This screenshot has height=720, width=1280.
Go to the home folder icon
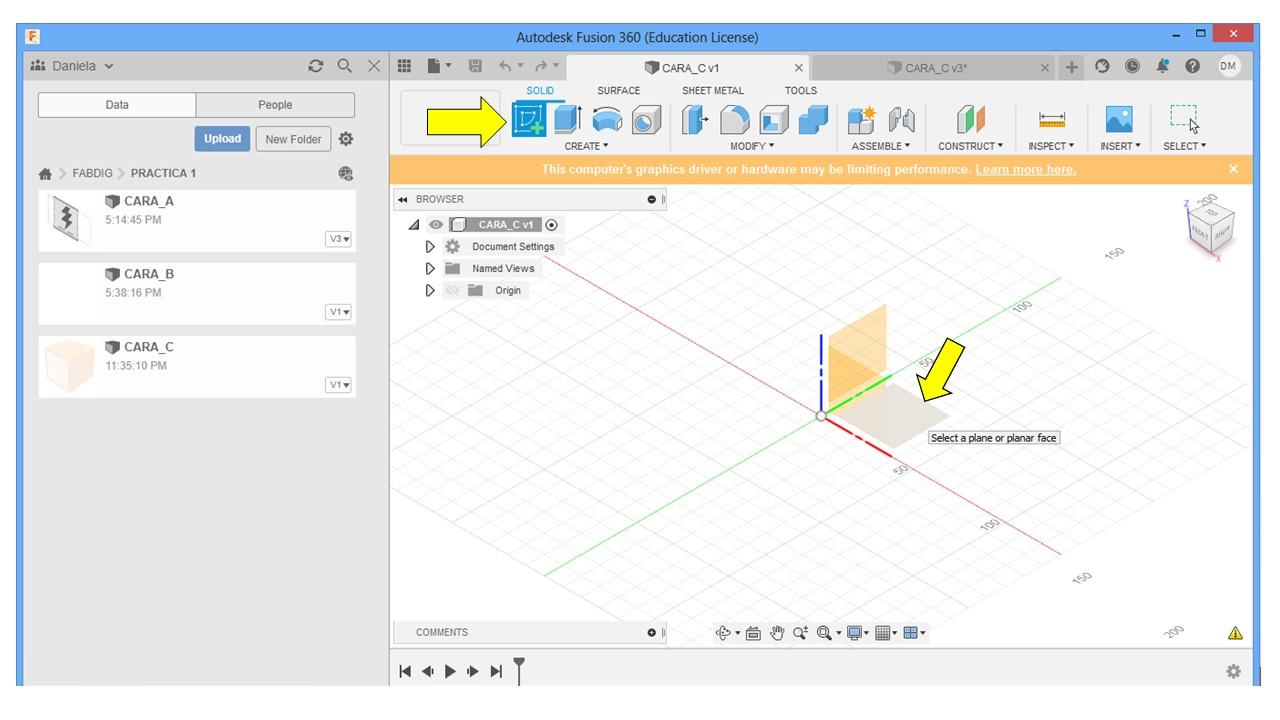coord(45,173)
